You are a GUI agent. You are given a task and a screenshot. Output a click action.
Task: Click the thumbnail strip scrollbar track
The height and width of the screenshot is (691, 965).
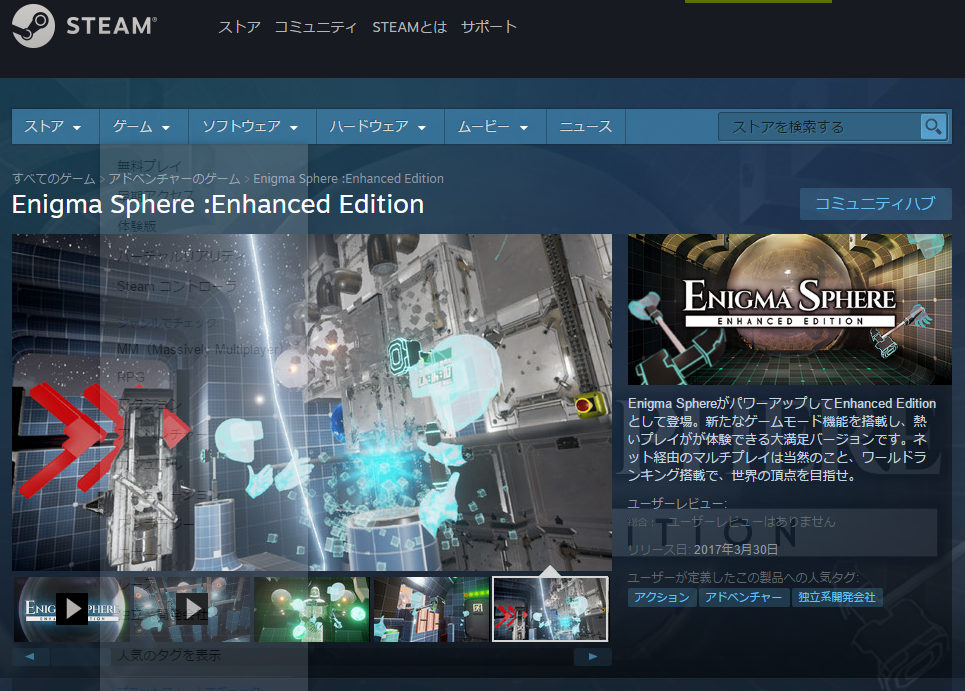coord(312,657)
